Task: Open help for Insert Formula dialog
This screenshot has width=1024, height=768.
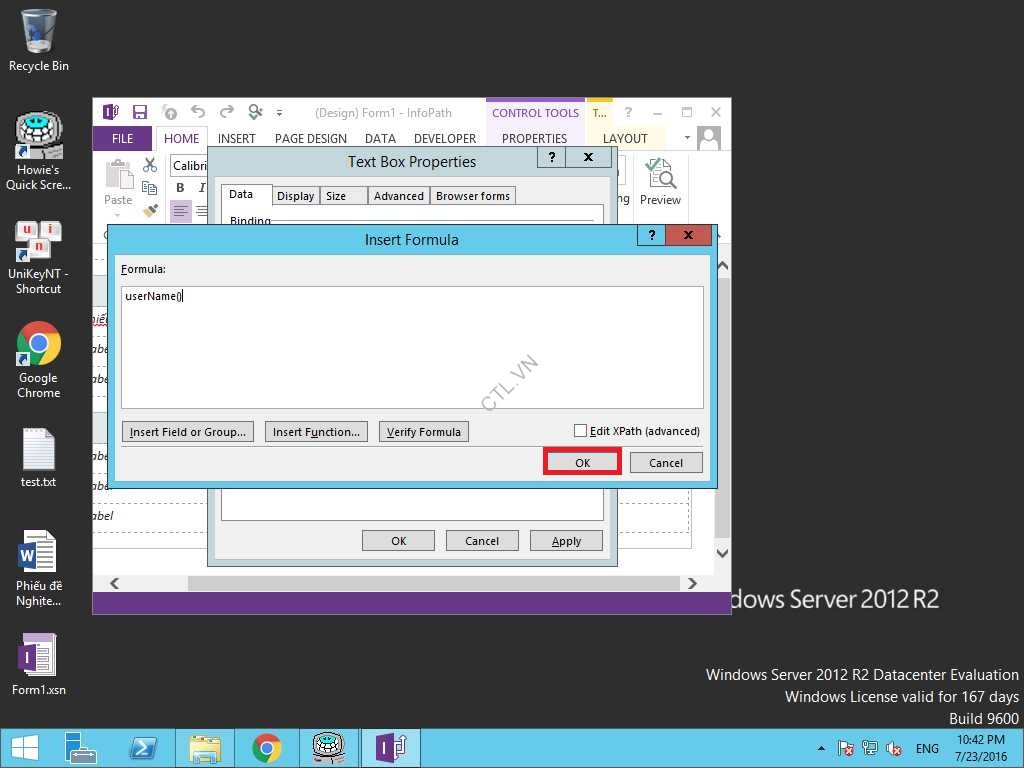Action: click(x=651, y=235)
